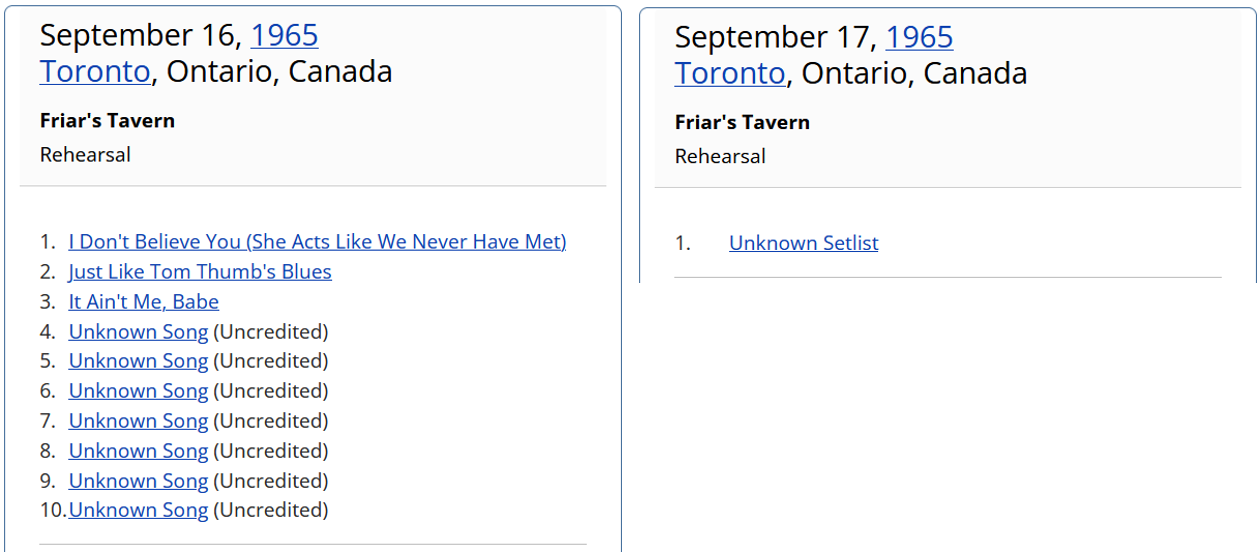Click Toronto link under September 17 heading

pyautogui.click(x=730, y=73)
